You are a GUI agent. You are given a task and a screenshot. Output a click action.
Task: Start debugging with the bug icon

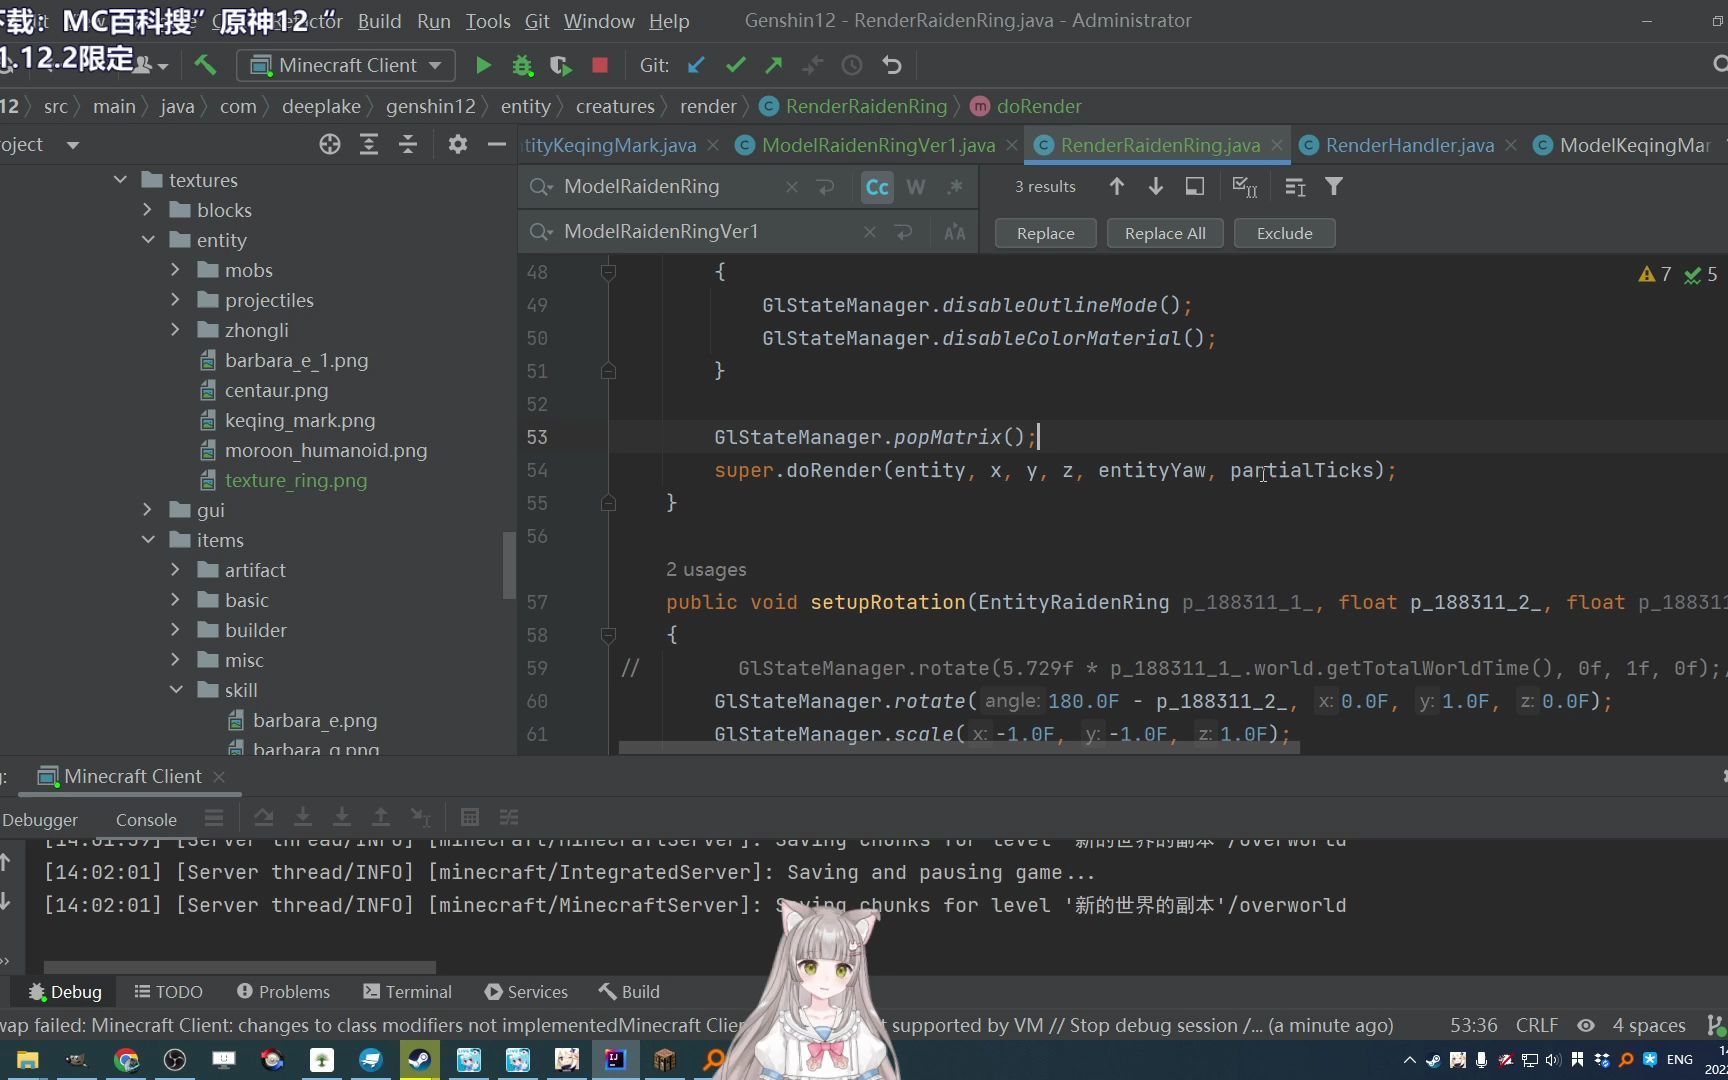(522, 65)
